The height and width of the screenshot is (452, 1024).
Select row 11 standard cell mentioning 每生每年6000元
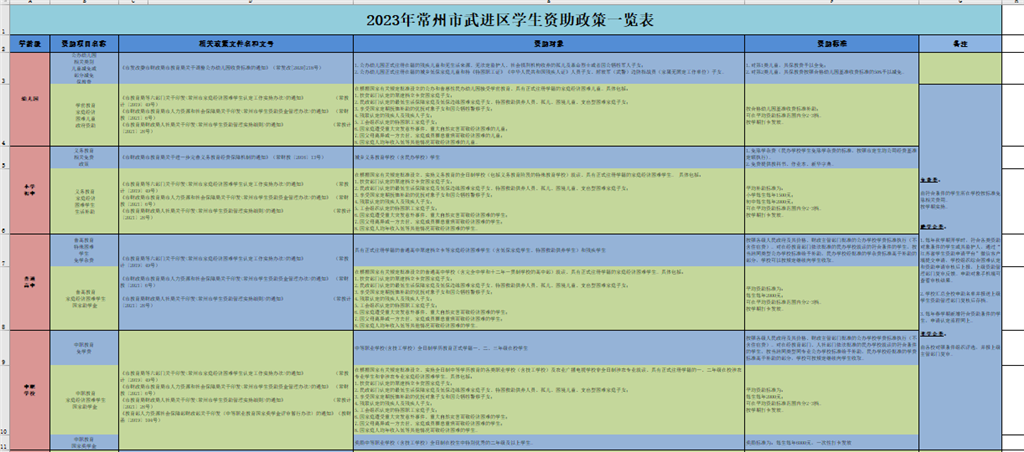831,442
